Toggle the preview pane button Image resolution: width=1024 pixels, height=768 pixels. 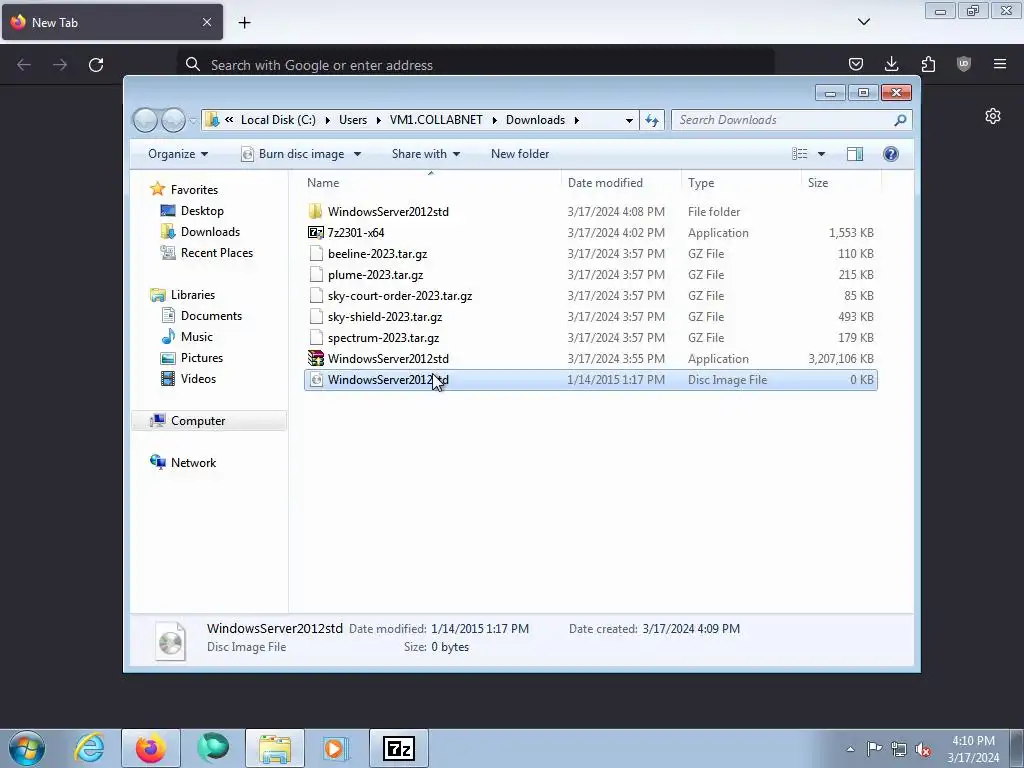855,154
